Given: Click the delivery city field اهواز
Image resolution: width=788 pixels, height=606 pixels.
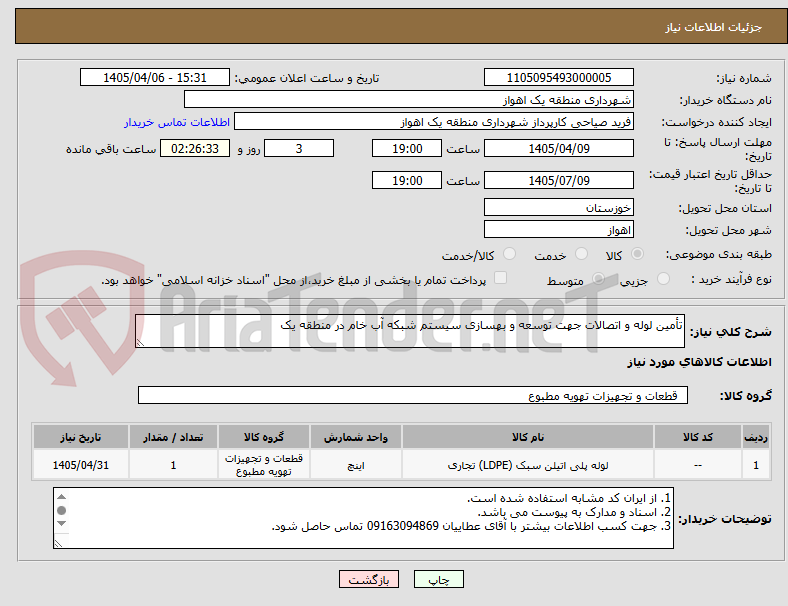Looking at the screenshot, I should coord(558,230).
